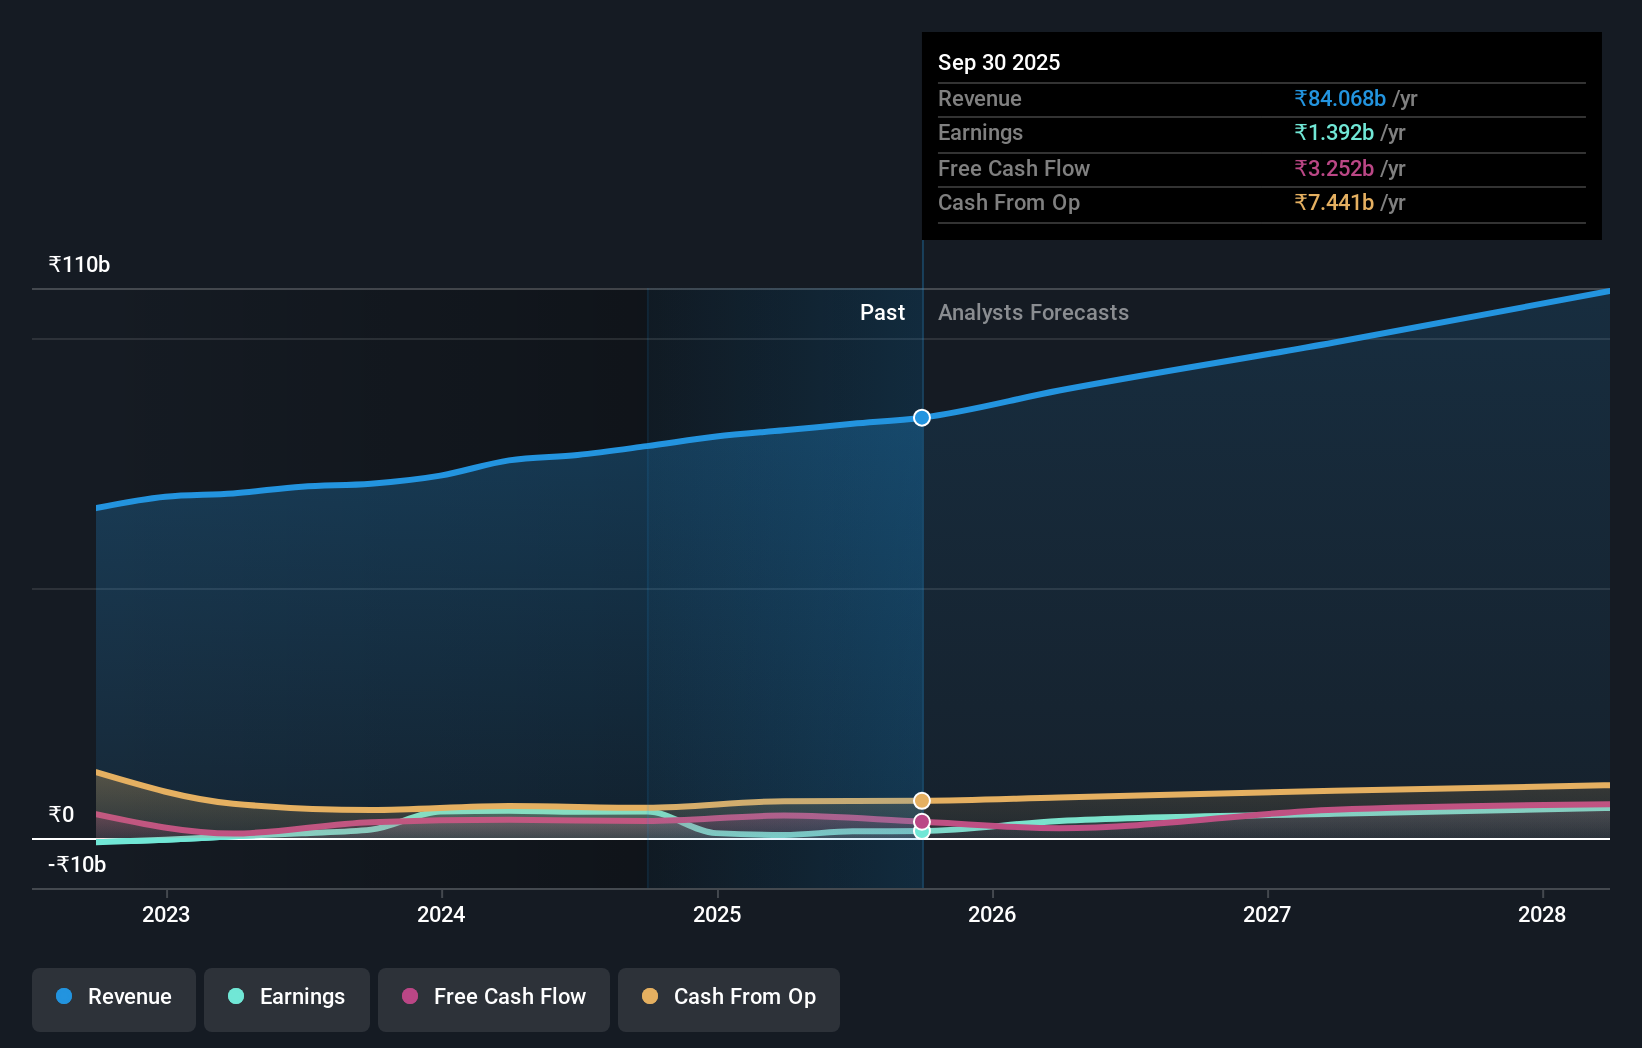Click the ₹84.068b Revenue value link
This screenshot has height=1048, width=1642.
click(x=1340, y=99)
